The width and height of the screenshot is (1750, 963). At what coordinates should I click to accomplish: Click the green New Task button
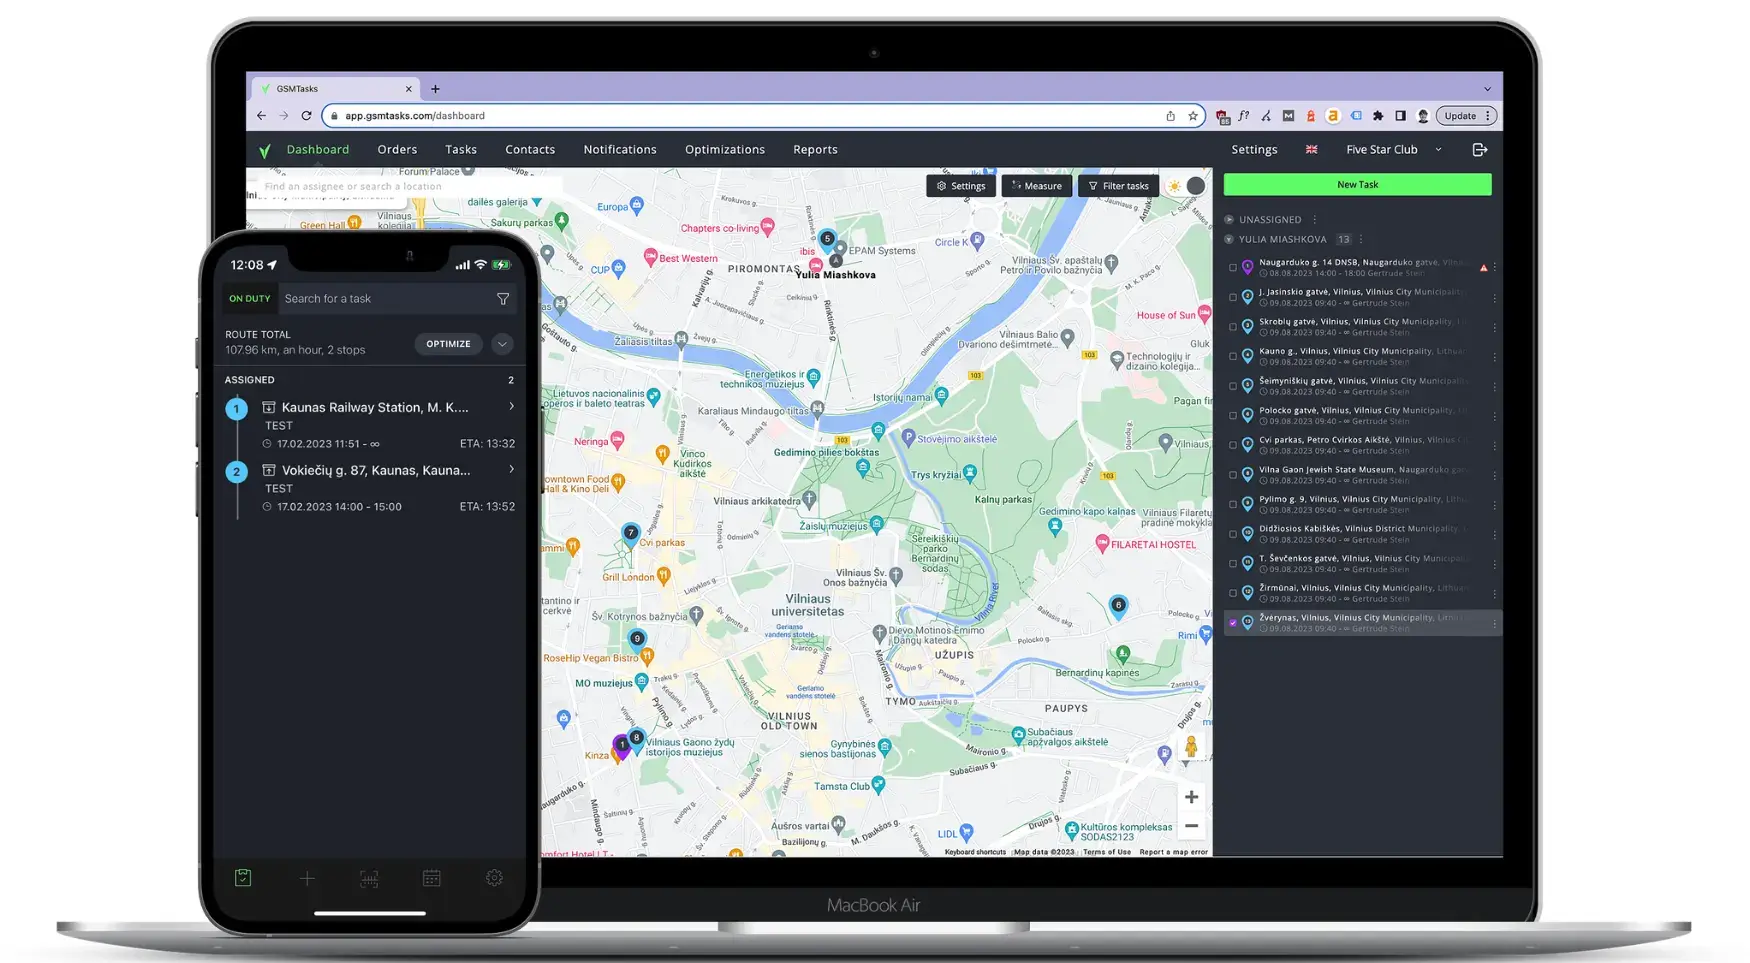pos(1357,185)
